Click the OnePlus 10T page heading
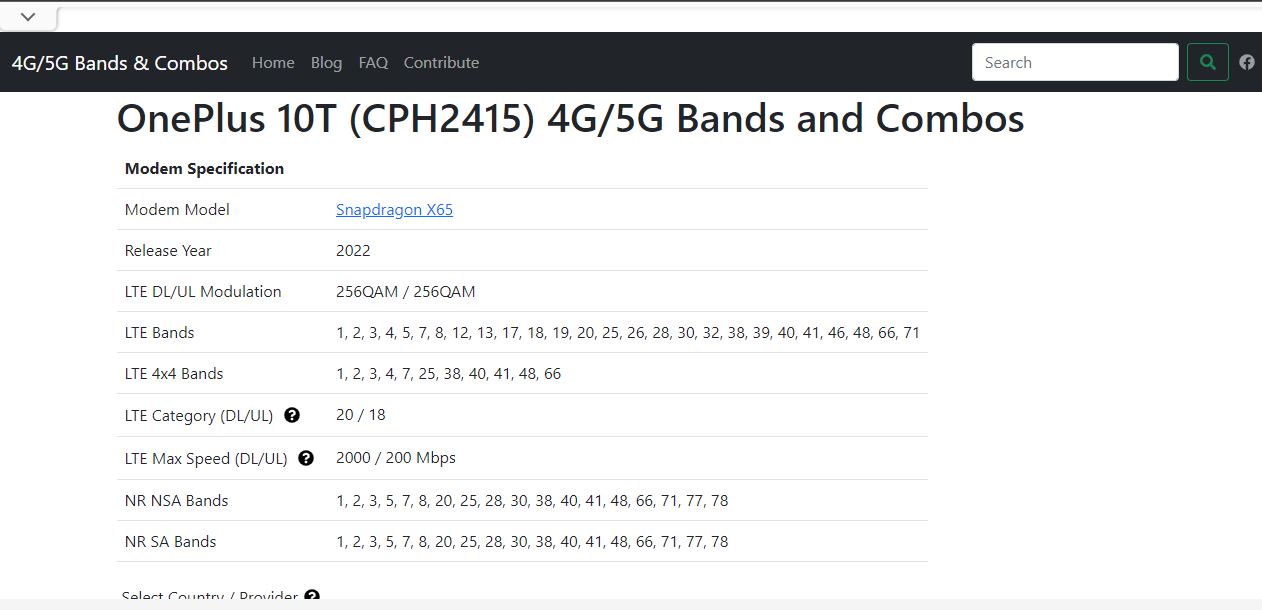Screen dimensions: 1262x610 [x=570, y=118]
